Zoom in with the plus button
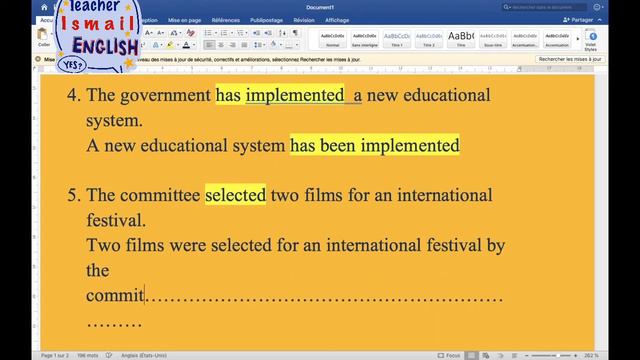This screenshot has width=640, height=360. point(576,356)
